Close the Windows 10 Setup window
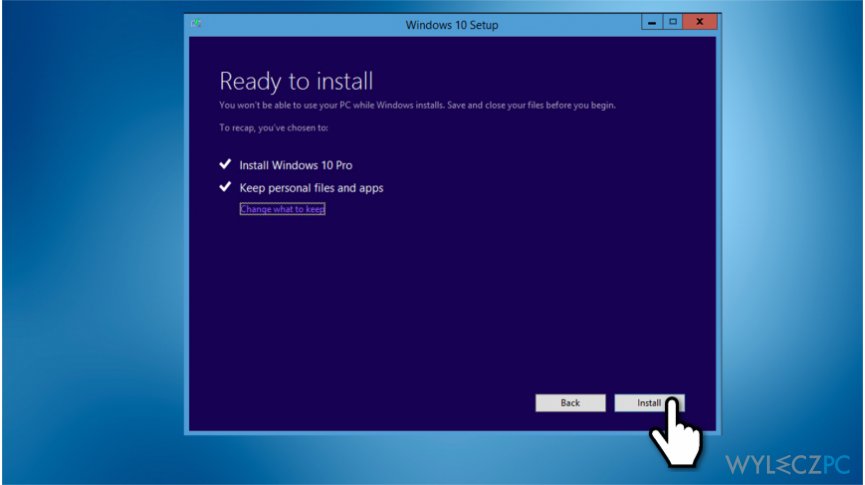The image size is (865, 485). point(700,22)
